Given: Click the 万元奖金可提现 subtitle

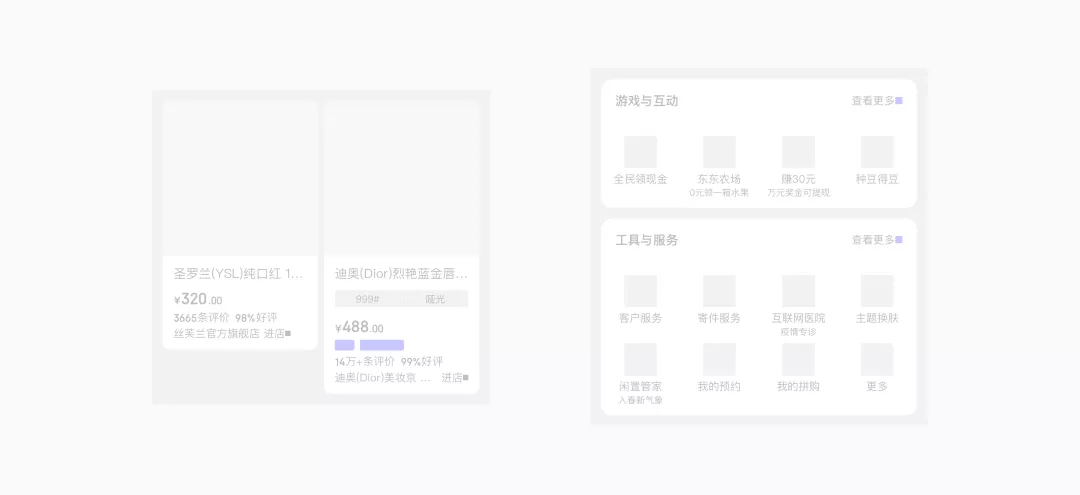Looking at the screenshot, I should (798, 193).
